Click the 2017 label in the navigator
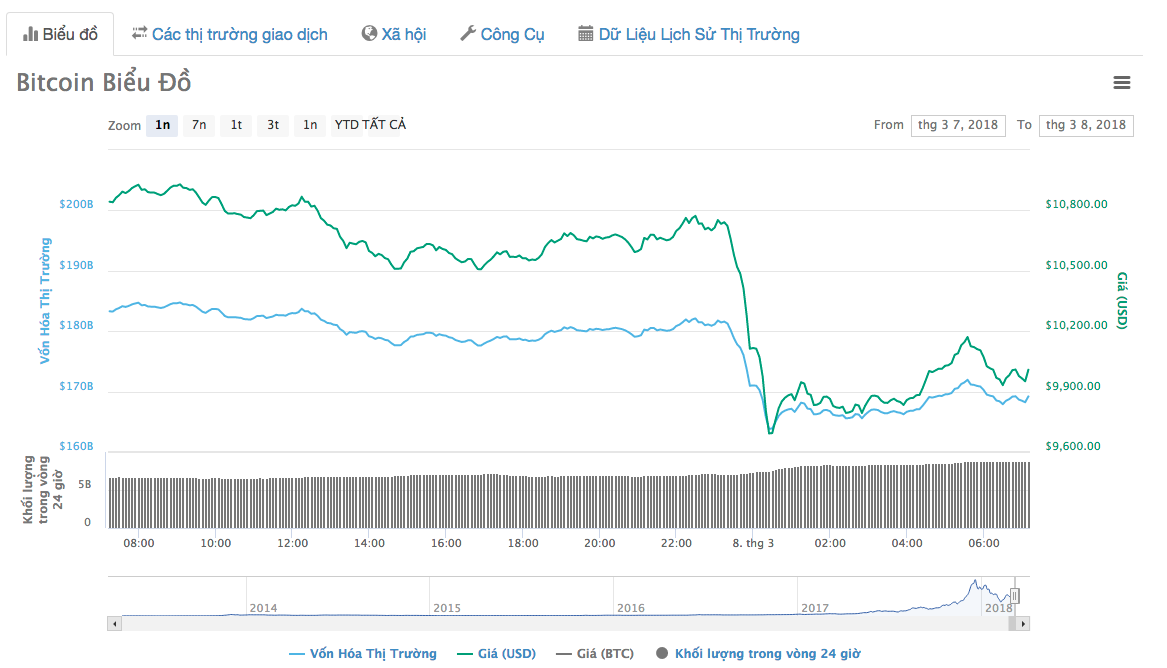The height and width of the screenshot is (668, 1167). 815,608
